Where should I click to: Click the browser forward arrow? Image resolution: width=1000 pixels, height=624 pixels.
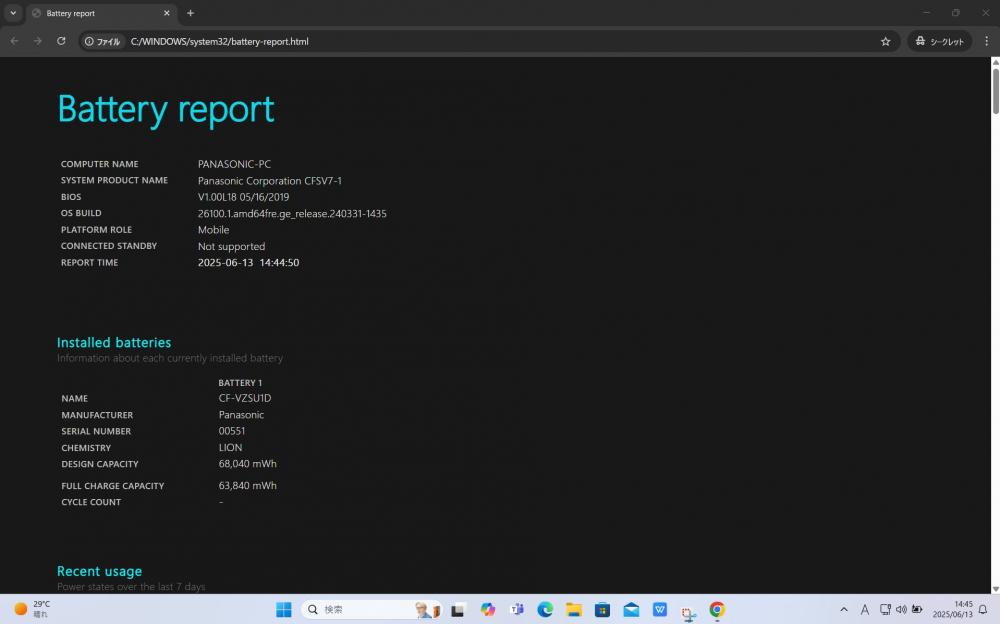tap(38, 41)
